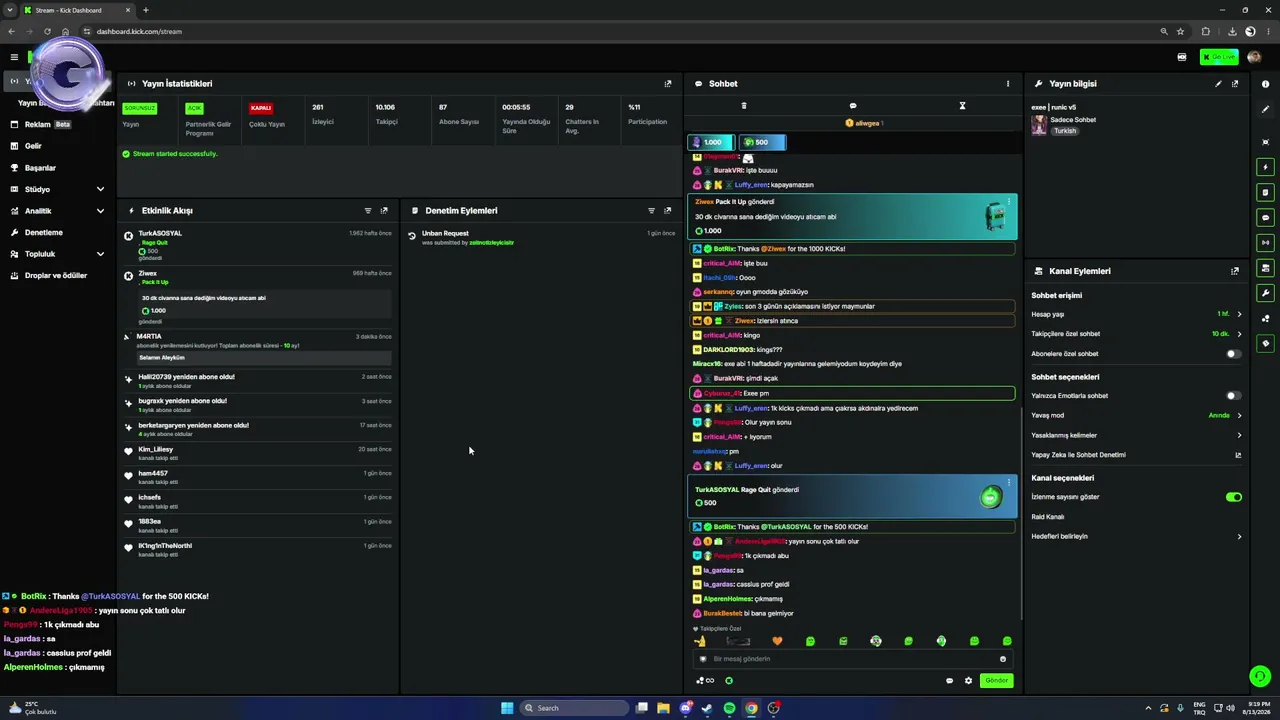Pop out the Yayın bilgisi panel
1280x720 pixels.
pyautogui.click(x=1235, y=84)
